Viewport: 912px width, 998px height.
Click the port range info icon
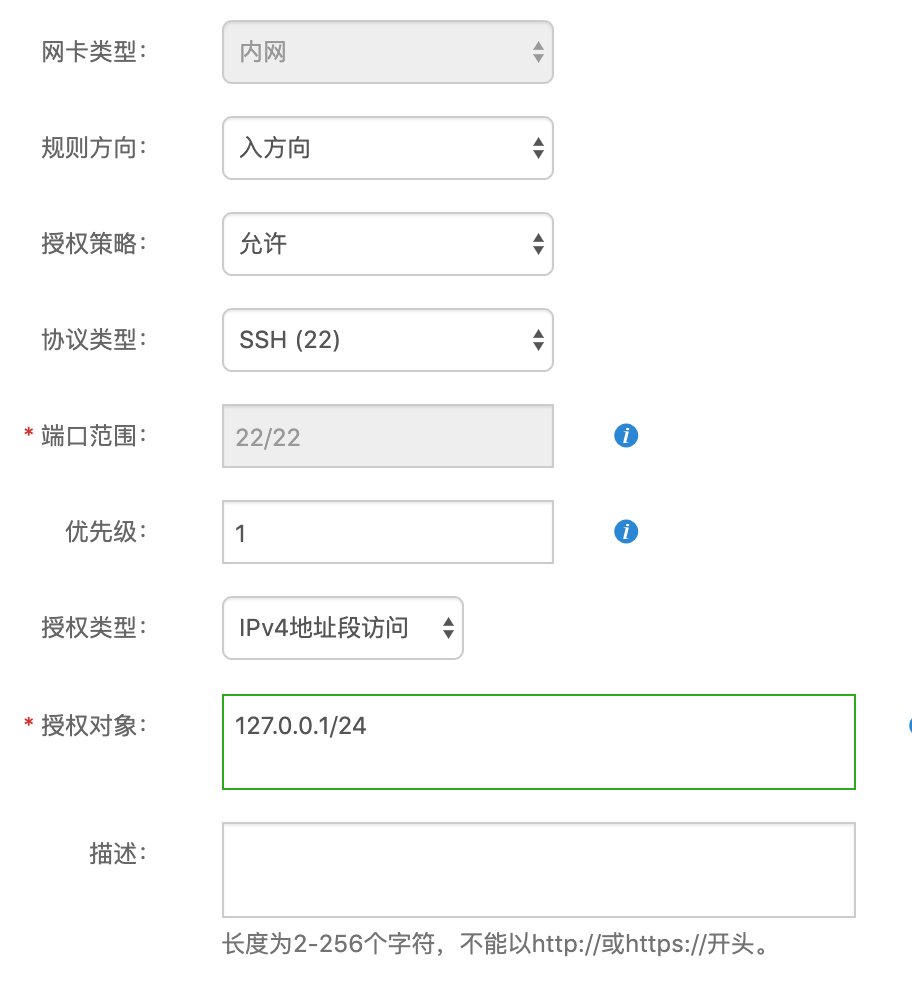pyautogui.click(x=625, y=435)
